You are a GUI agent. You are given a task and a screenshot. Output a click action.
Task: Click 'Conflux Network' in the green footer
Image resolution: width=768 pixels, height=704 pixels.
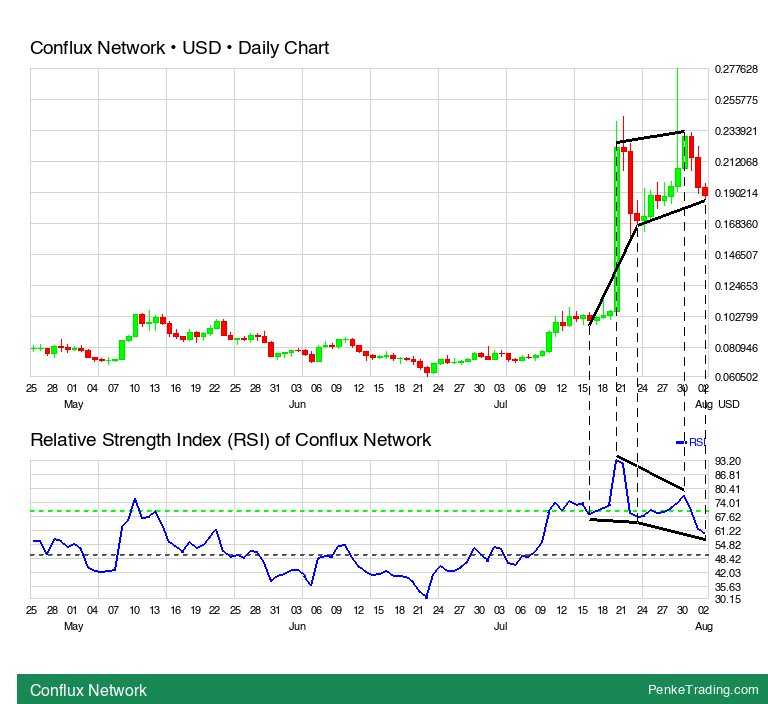88,690
